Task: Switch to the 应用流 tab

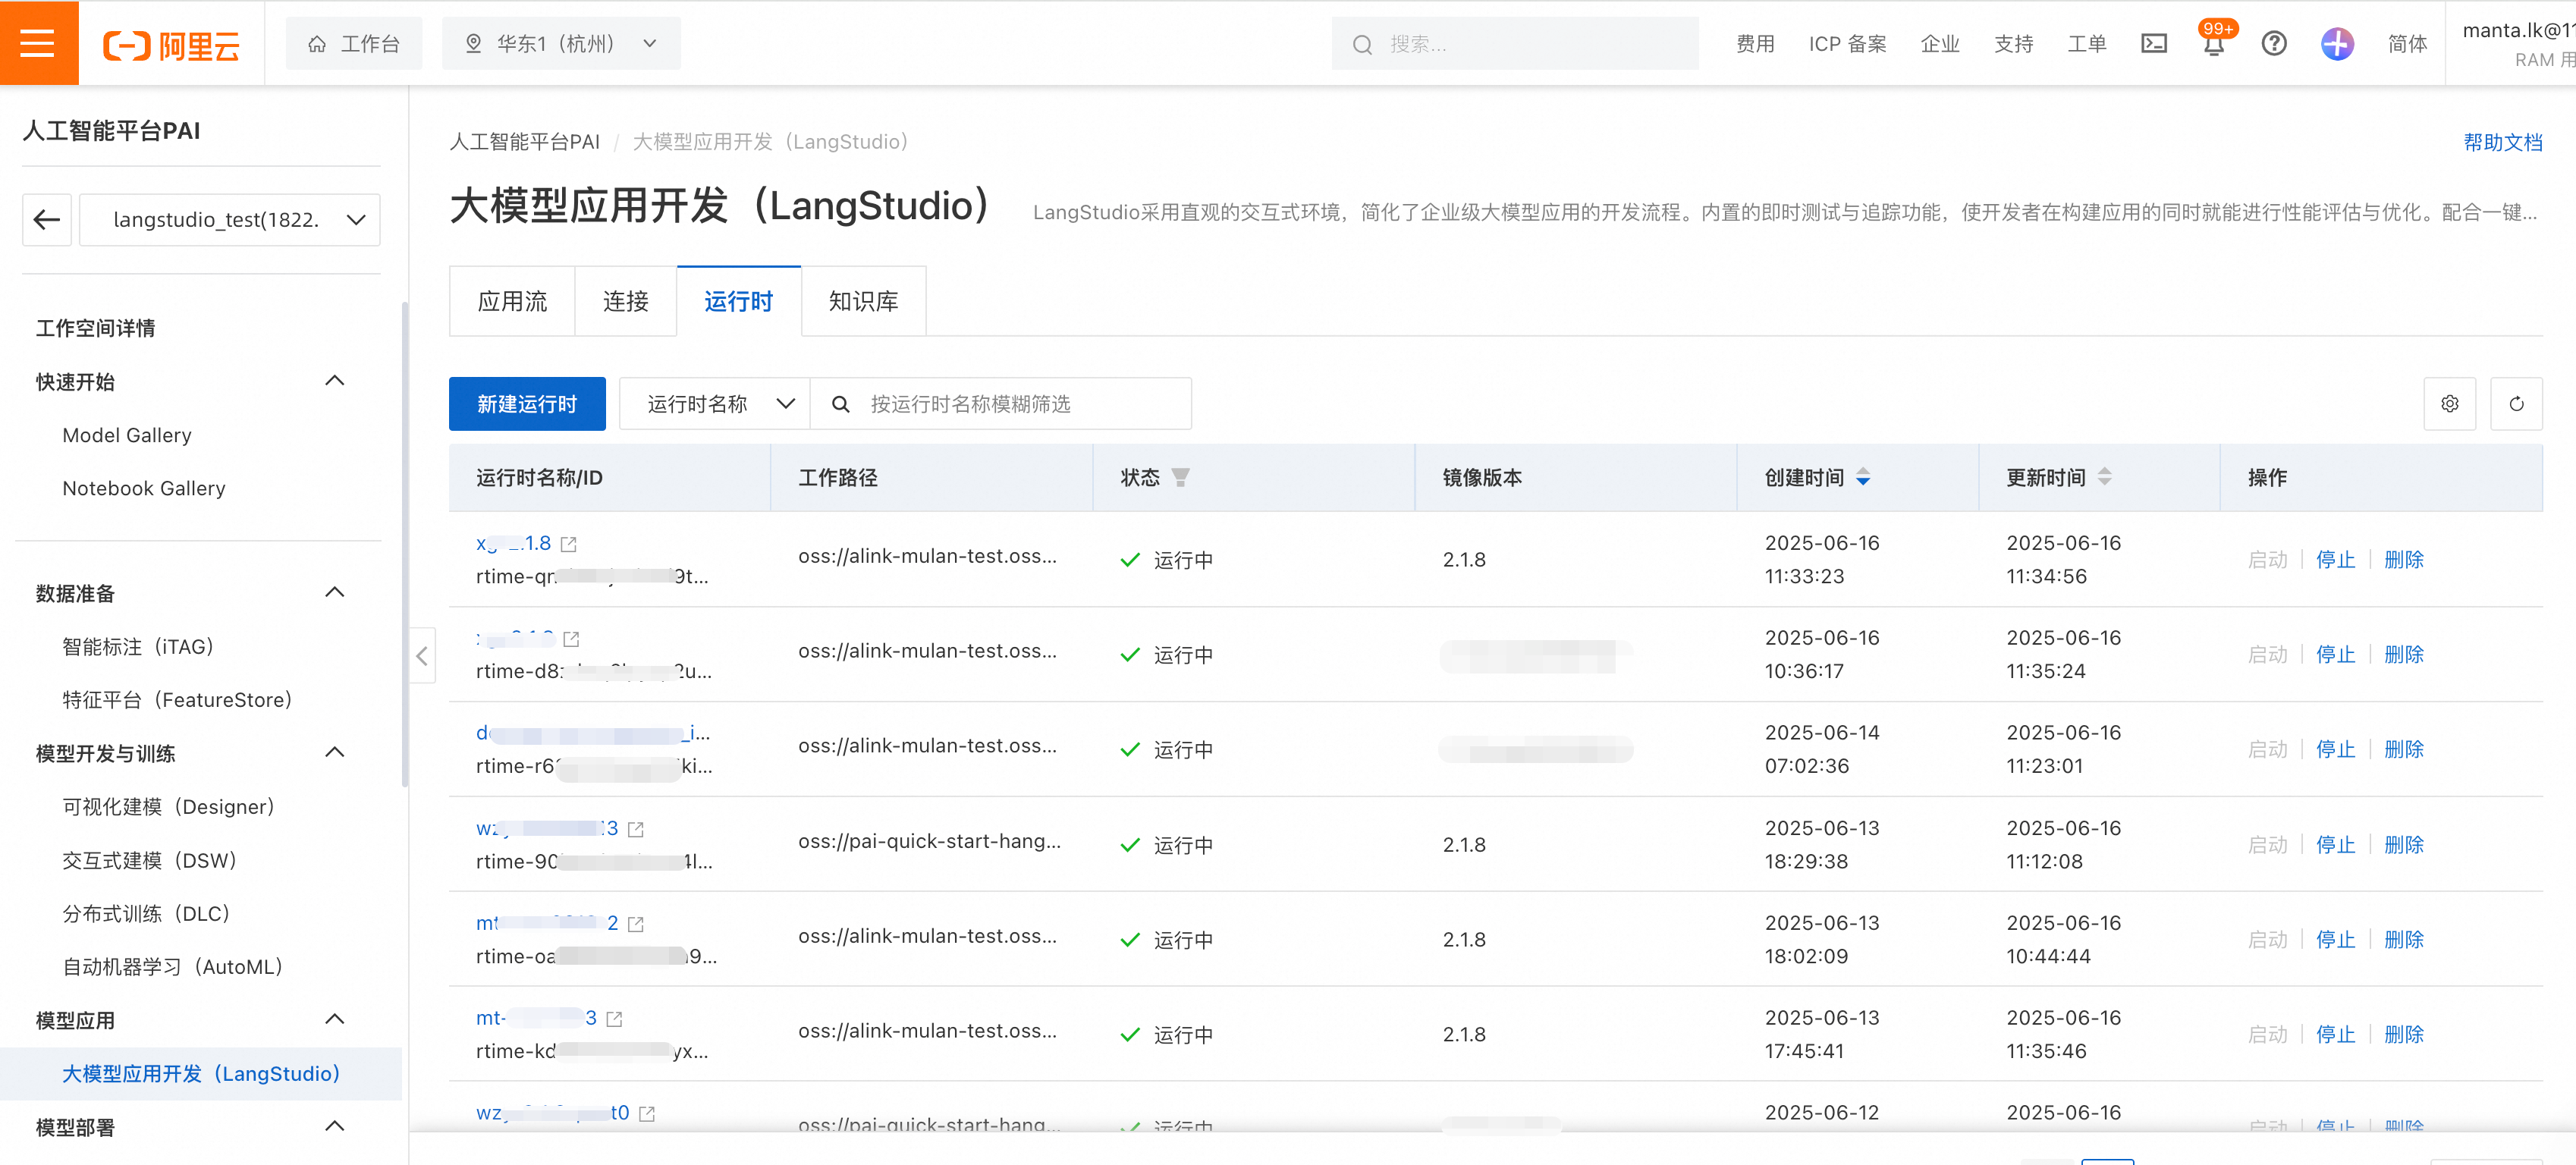Action: pyautogui.click(x=512, y=301)
